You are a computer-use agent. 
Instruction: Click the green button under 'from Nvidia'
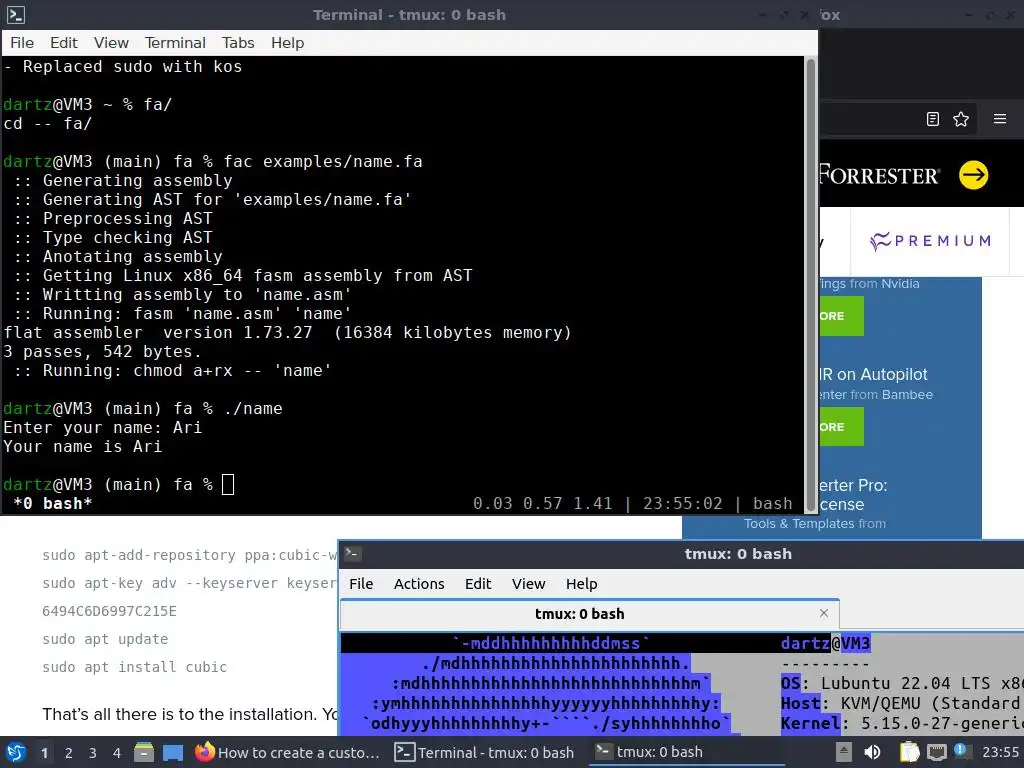coord(842,316)
